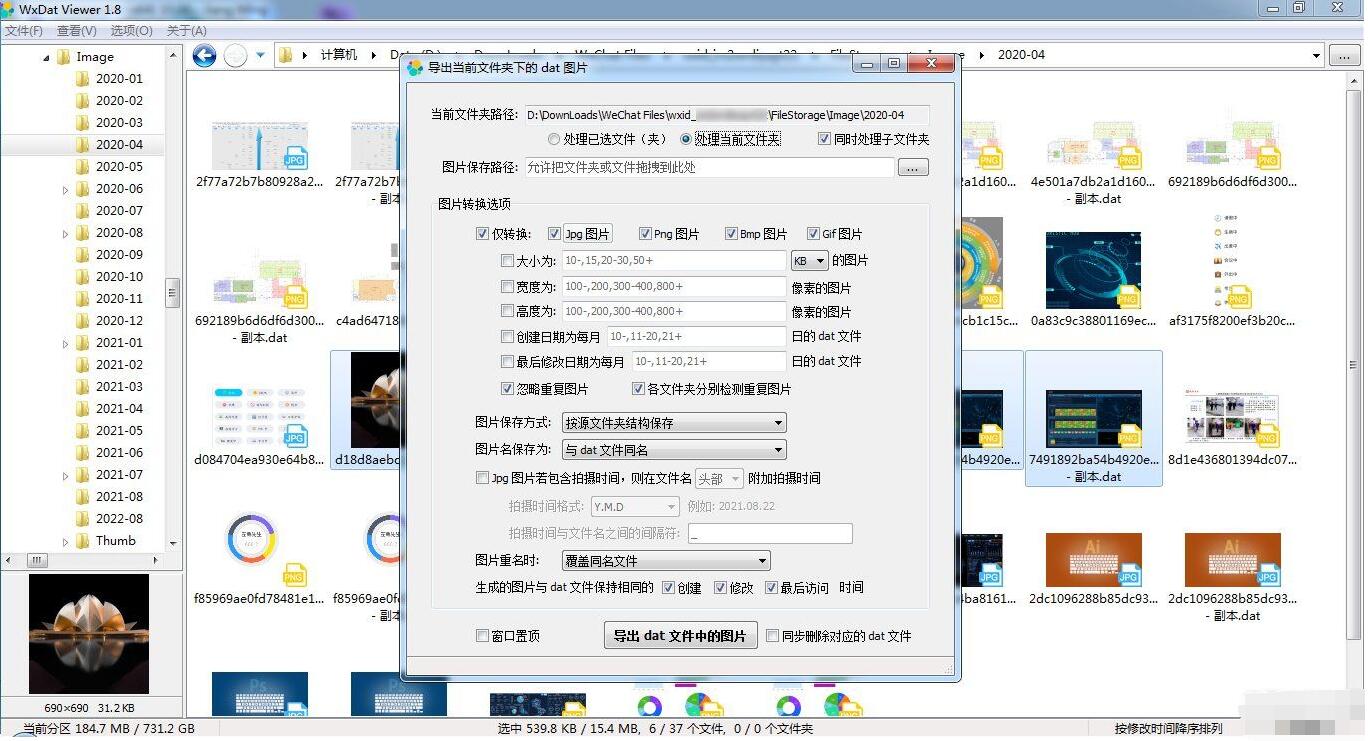Screen dimensions: 1368x741
Task: Select 处理当前文件夹 radio option
Action: coord(685,139)
